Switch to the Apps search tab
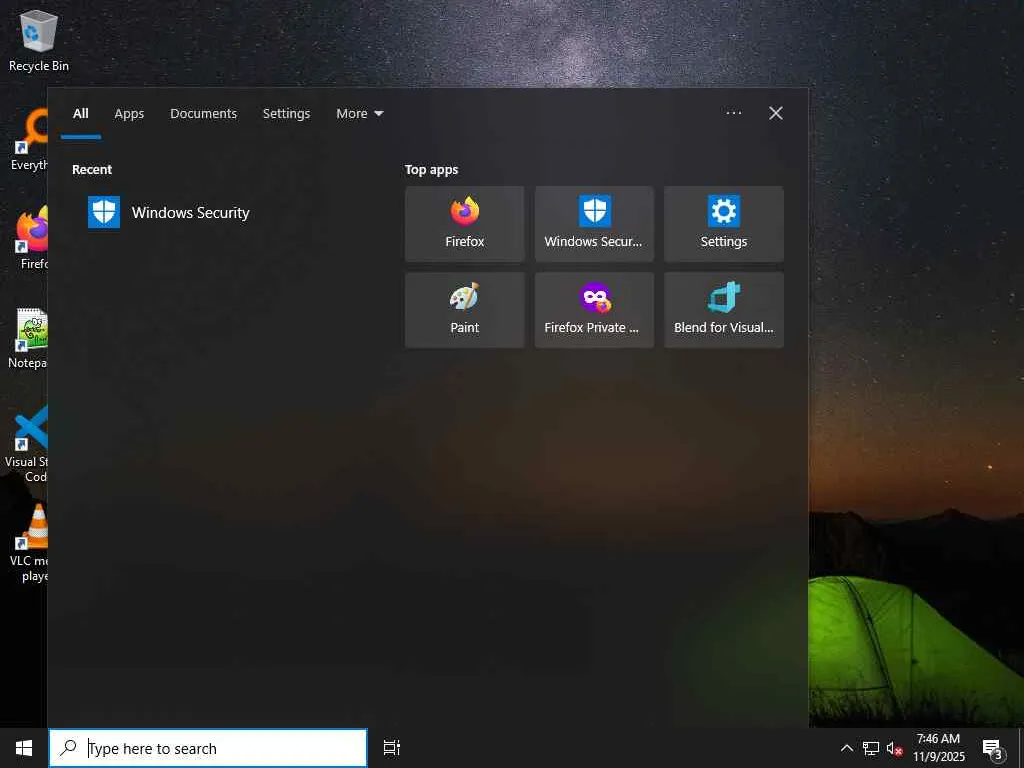The width and height of the screenshot is (1024, 768). [x=129, y=114]
